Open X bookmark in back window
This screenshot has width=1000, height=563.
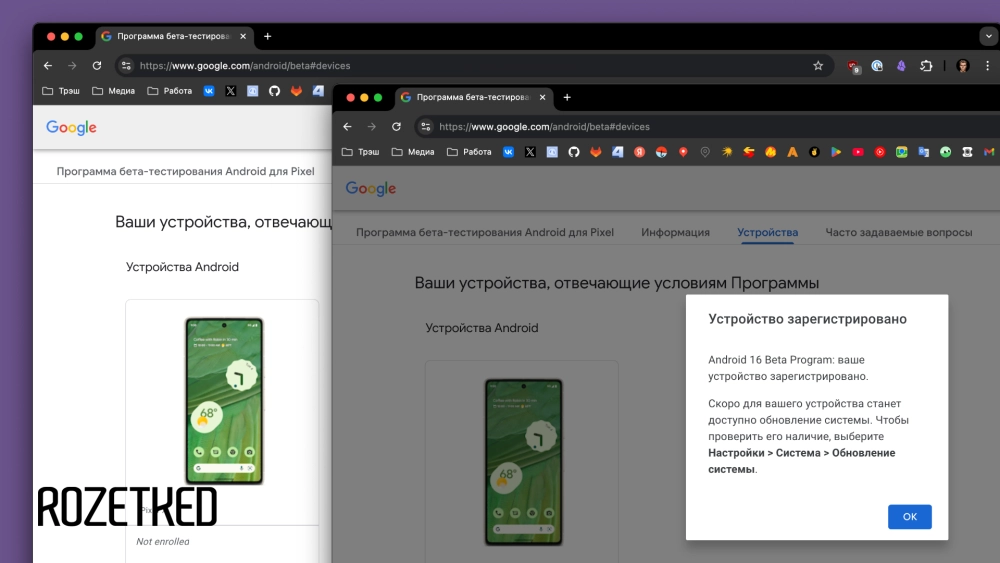(x=231, y=91)
